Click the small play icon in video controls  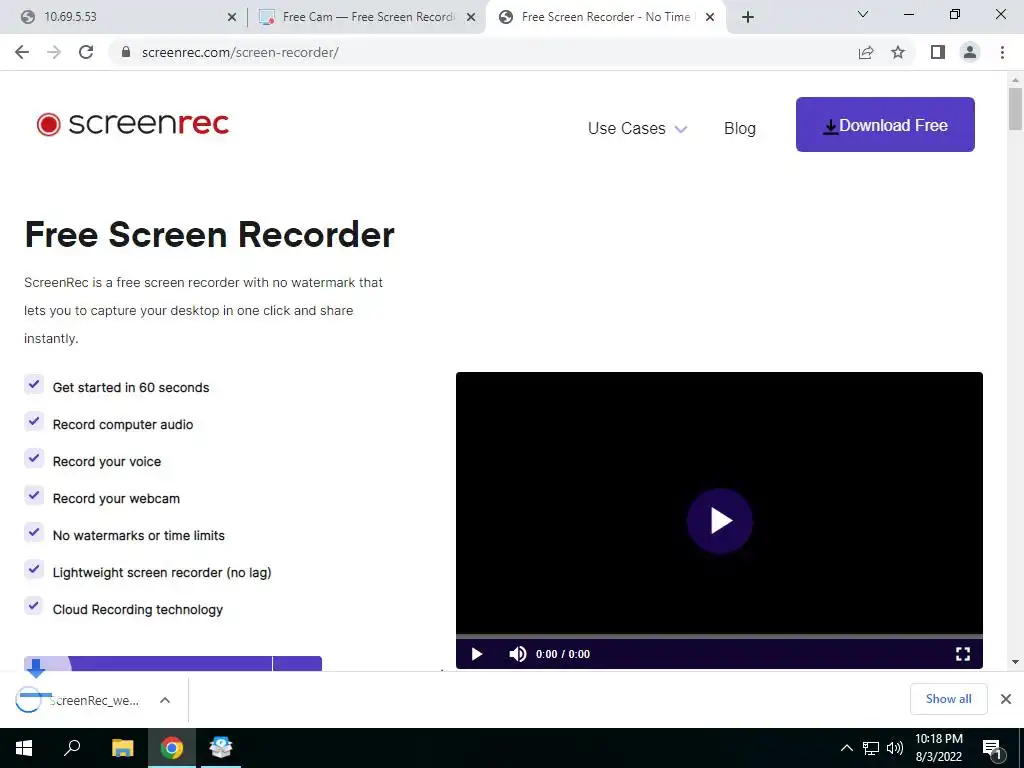477,654
